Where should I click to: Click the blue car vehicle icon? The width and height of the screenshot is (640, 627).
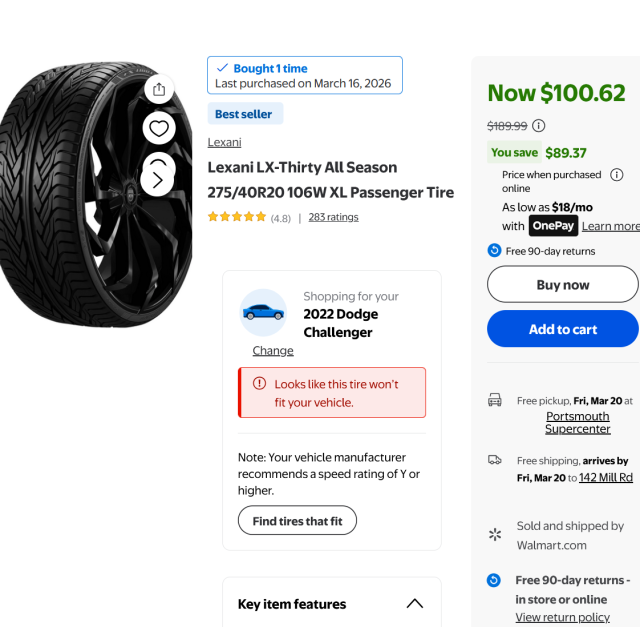click(x=263, y=311)
